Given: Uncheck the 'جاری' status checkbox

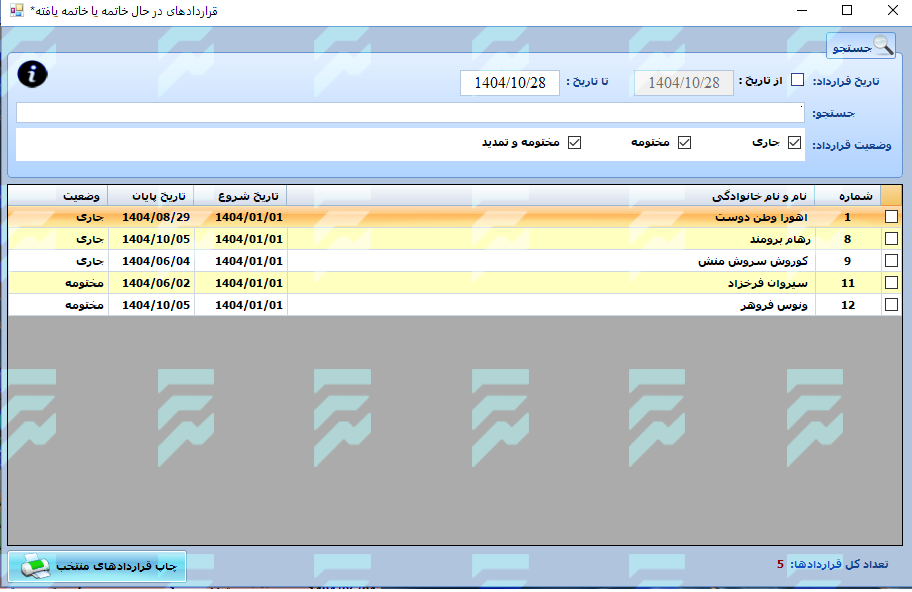Looking at the screenshot, I should 794,143.
